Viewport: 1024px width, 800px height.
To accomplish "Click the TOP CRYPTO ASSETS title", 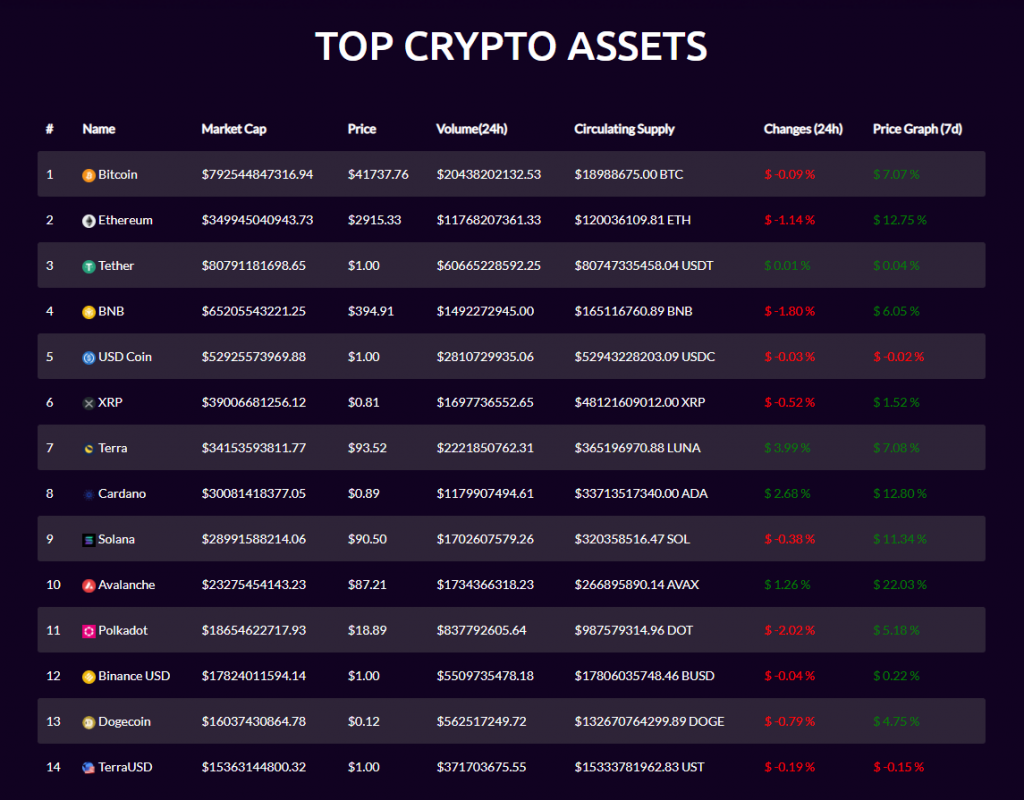I will coord(511,46).
